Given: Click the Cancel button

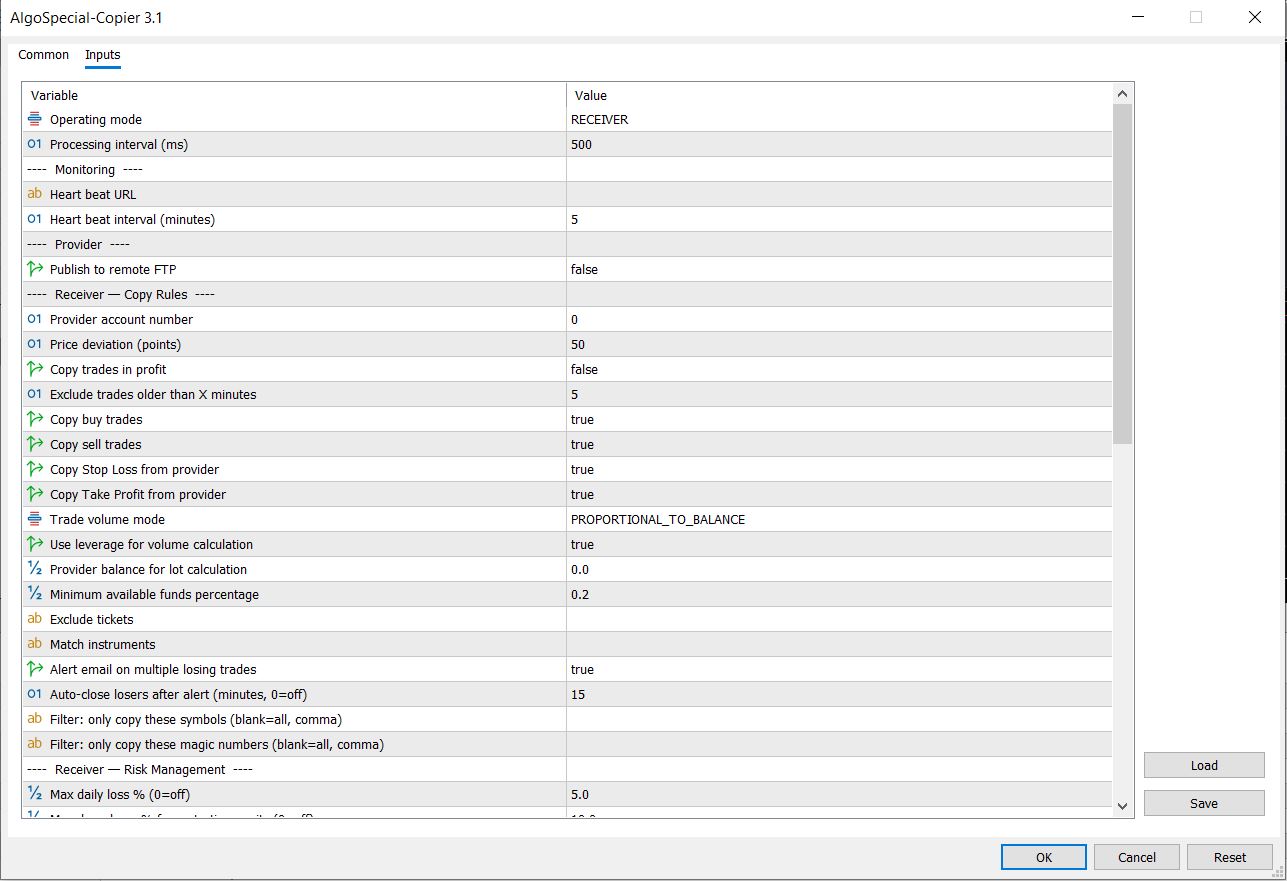Looking at the screenshot, I should coord(1137,857).
